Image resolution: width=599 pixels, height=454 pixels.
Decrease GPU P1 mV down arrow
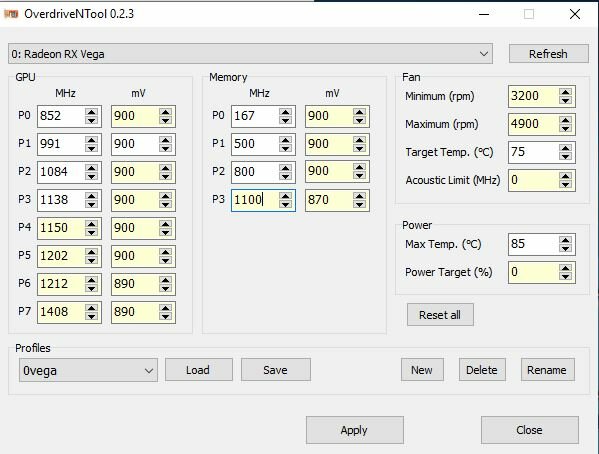166,149
